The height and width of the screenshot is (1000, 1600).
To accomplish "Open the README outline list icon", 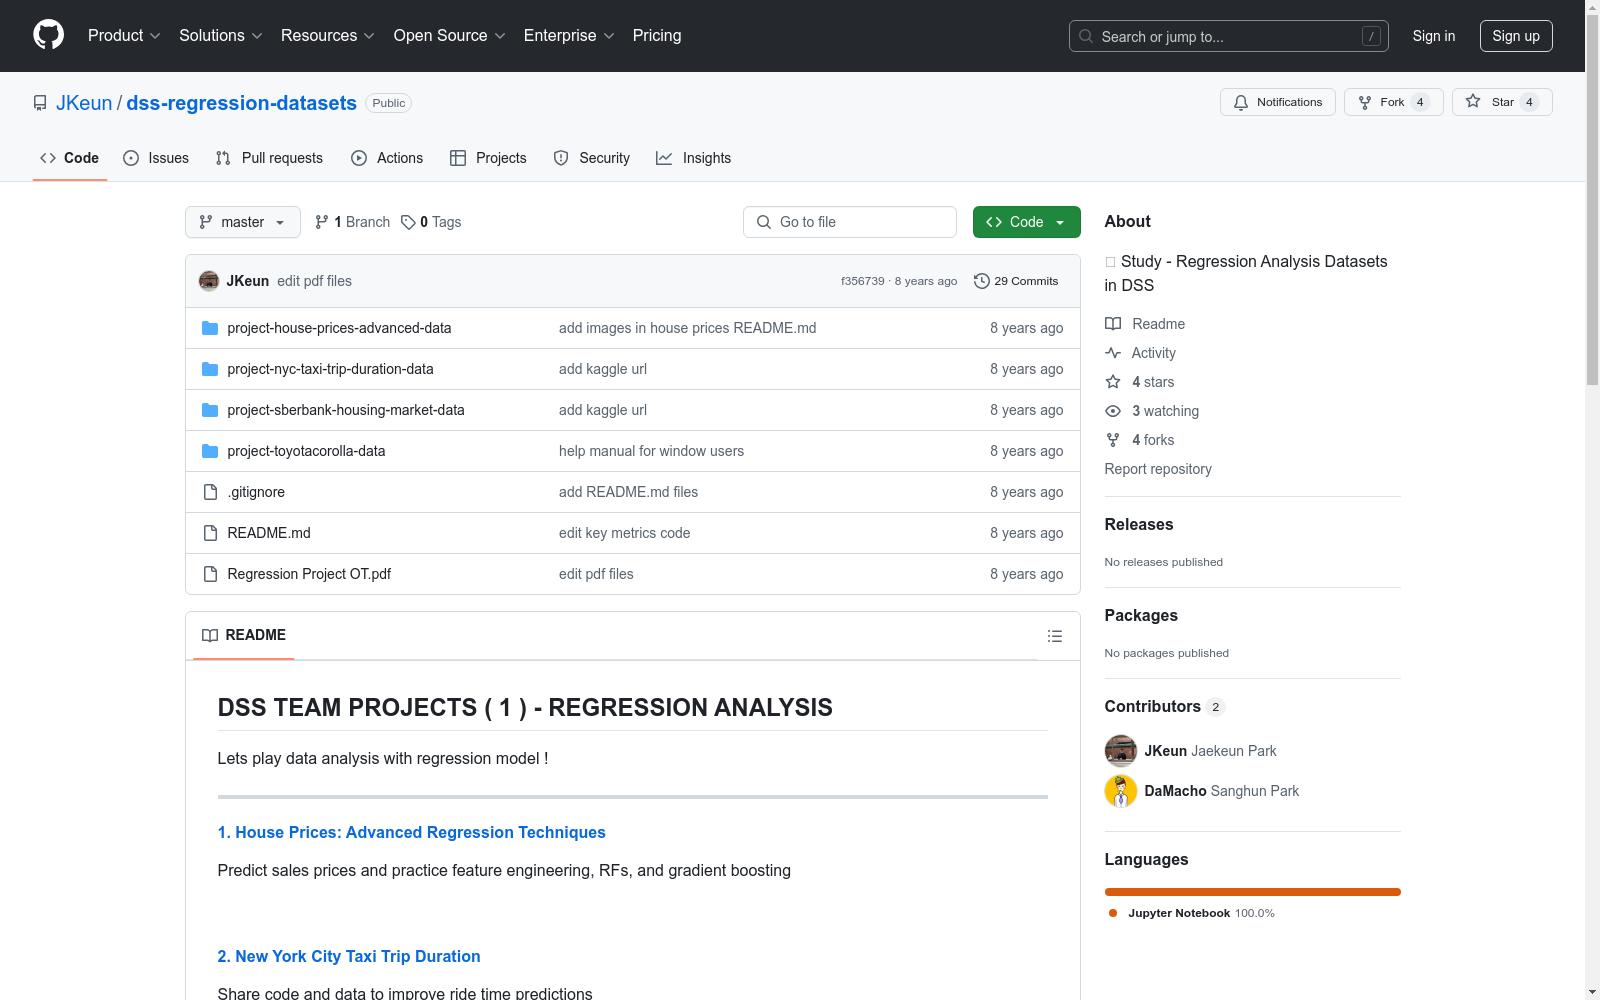I will (x=1054, y=636).
